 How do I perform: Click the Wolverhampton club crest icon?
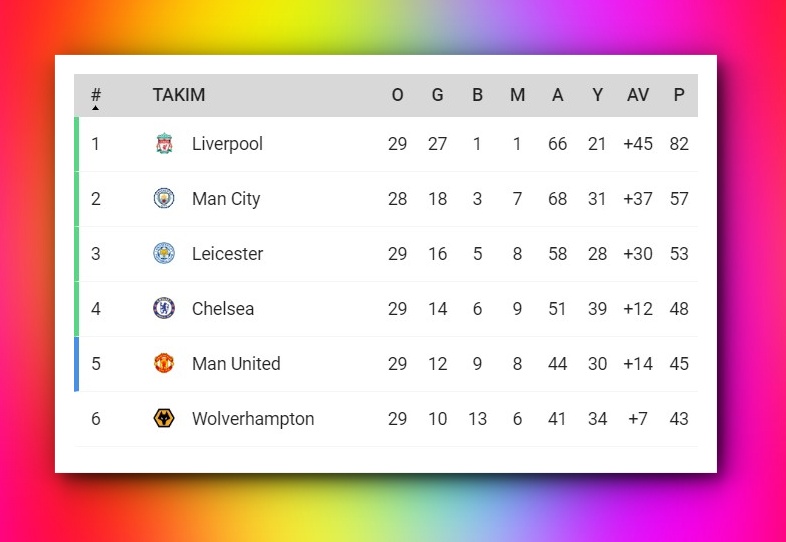(x=164, y=419)
